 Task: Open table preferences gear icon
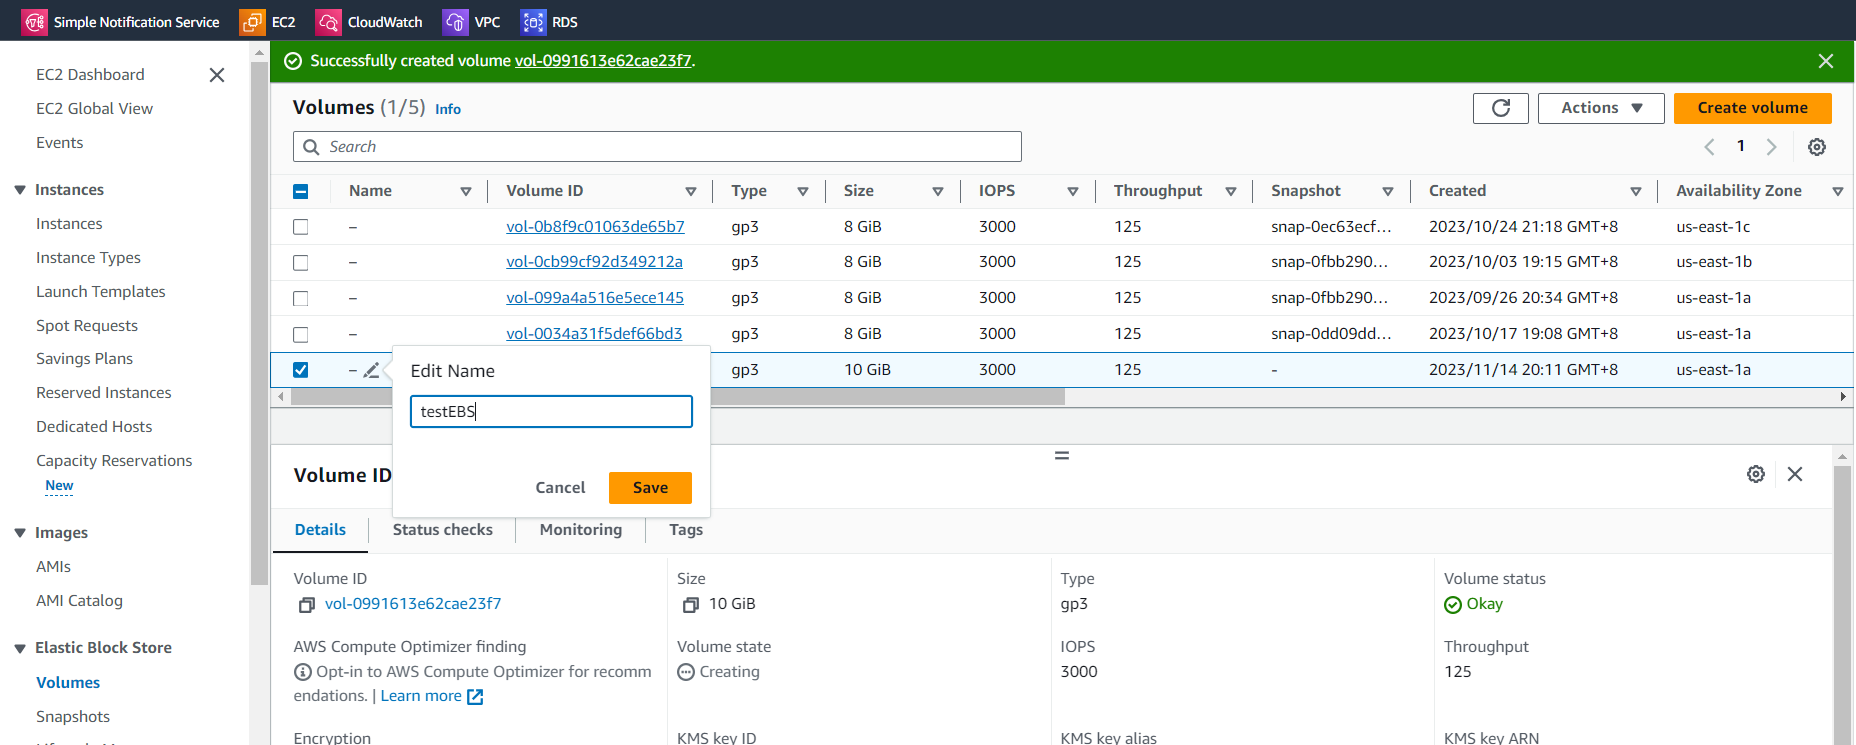(x=1817, y=147)
